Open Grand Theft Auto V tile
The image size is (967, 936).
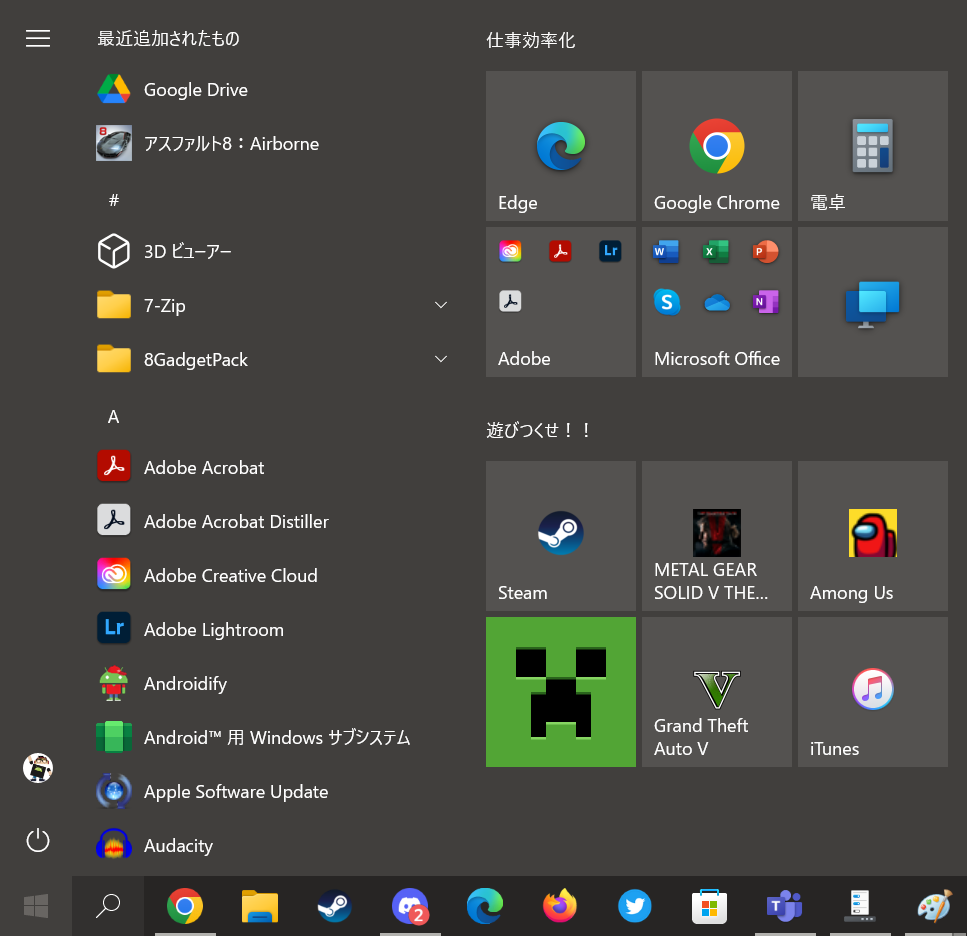coord(716,691)
